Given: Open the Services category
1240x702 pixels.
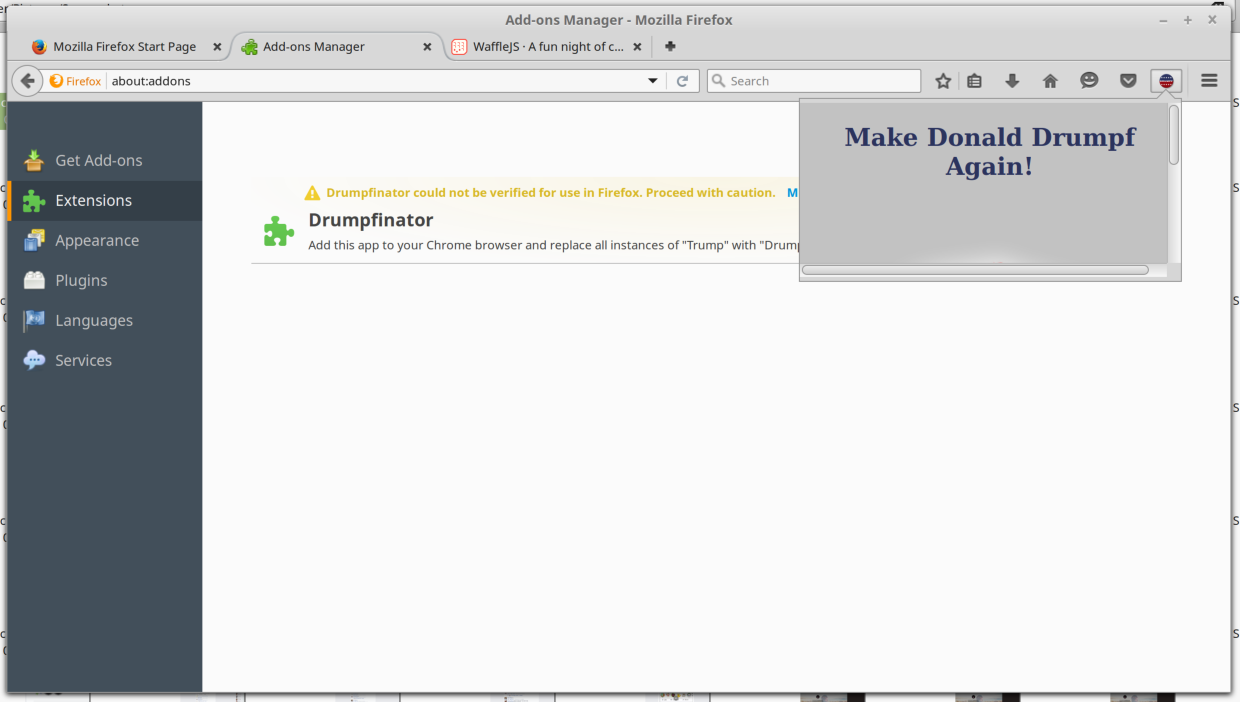Looking at the screenshot, I should click(x=104, y=360).
